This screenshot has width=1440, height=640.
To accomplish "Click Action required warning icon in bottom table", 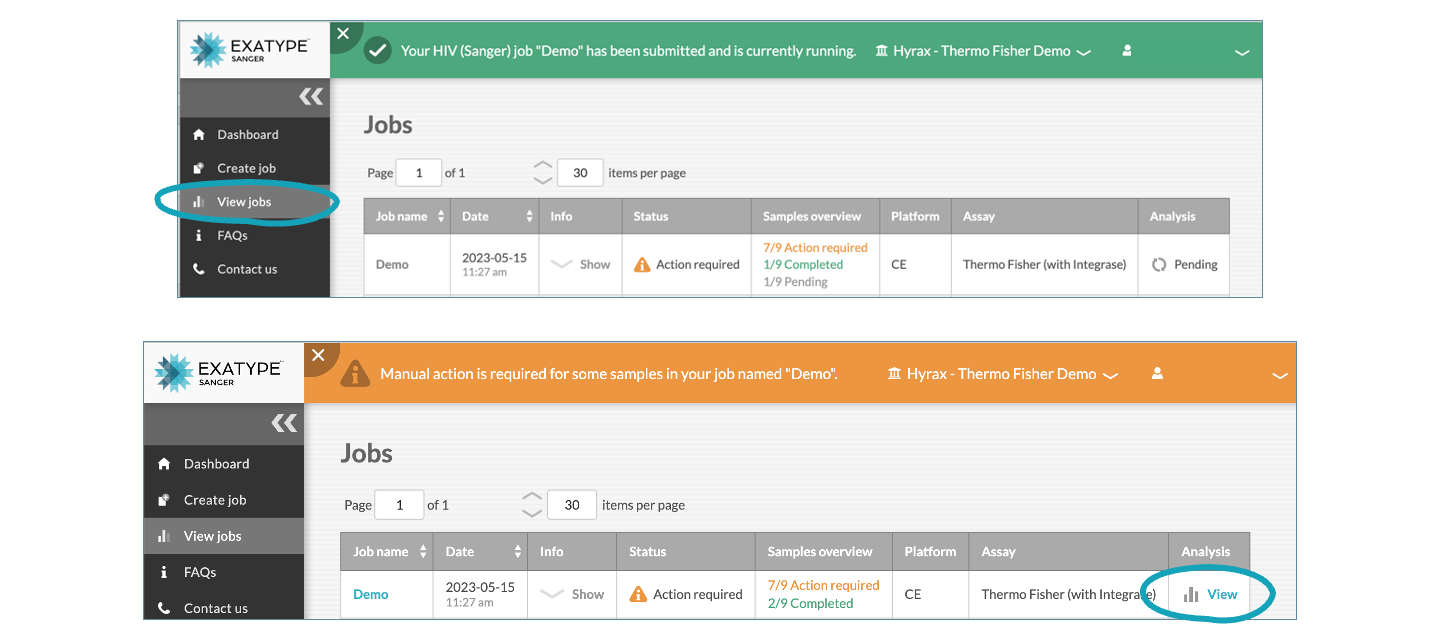I will click(x=638, y=594).
